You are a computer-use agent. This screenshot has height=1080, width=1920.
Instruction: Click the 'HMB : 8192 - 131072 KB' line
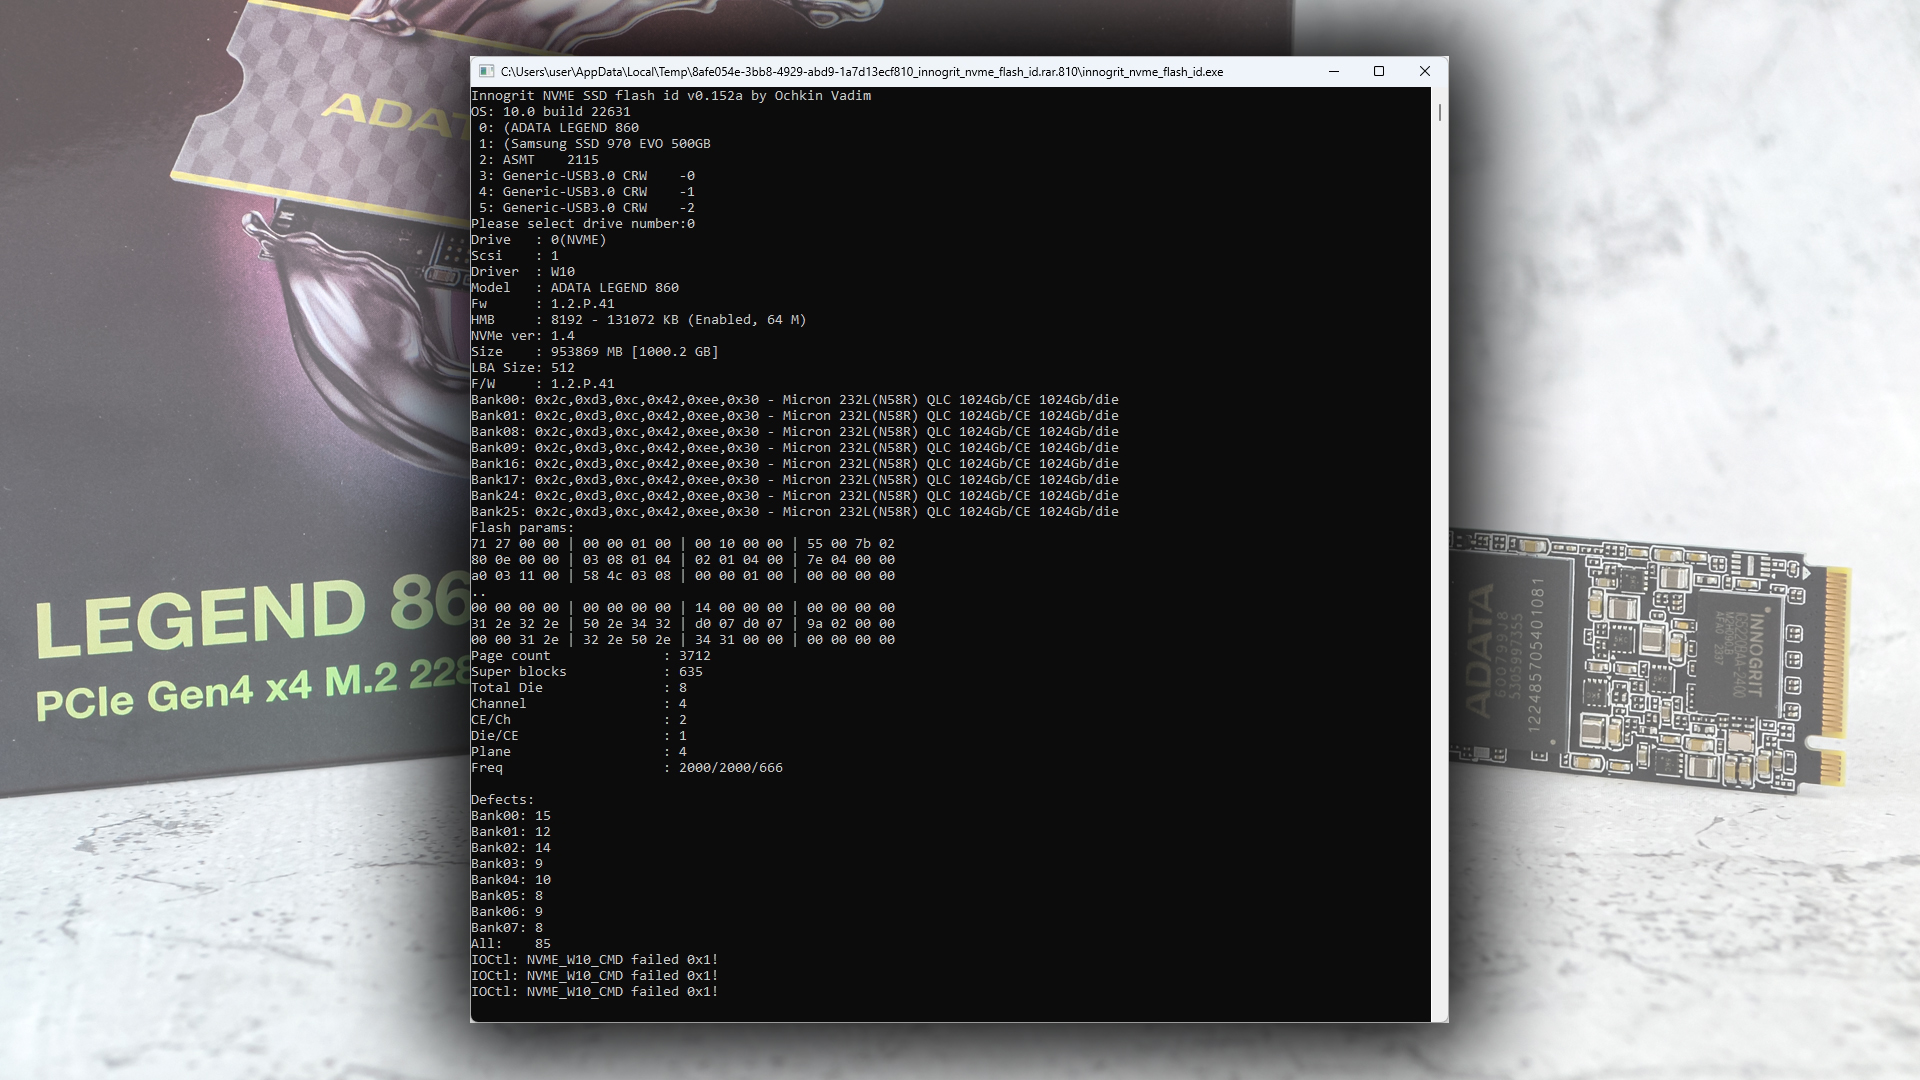638,320
